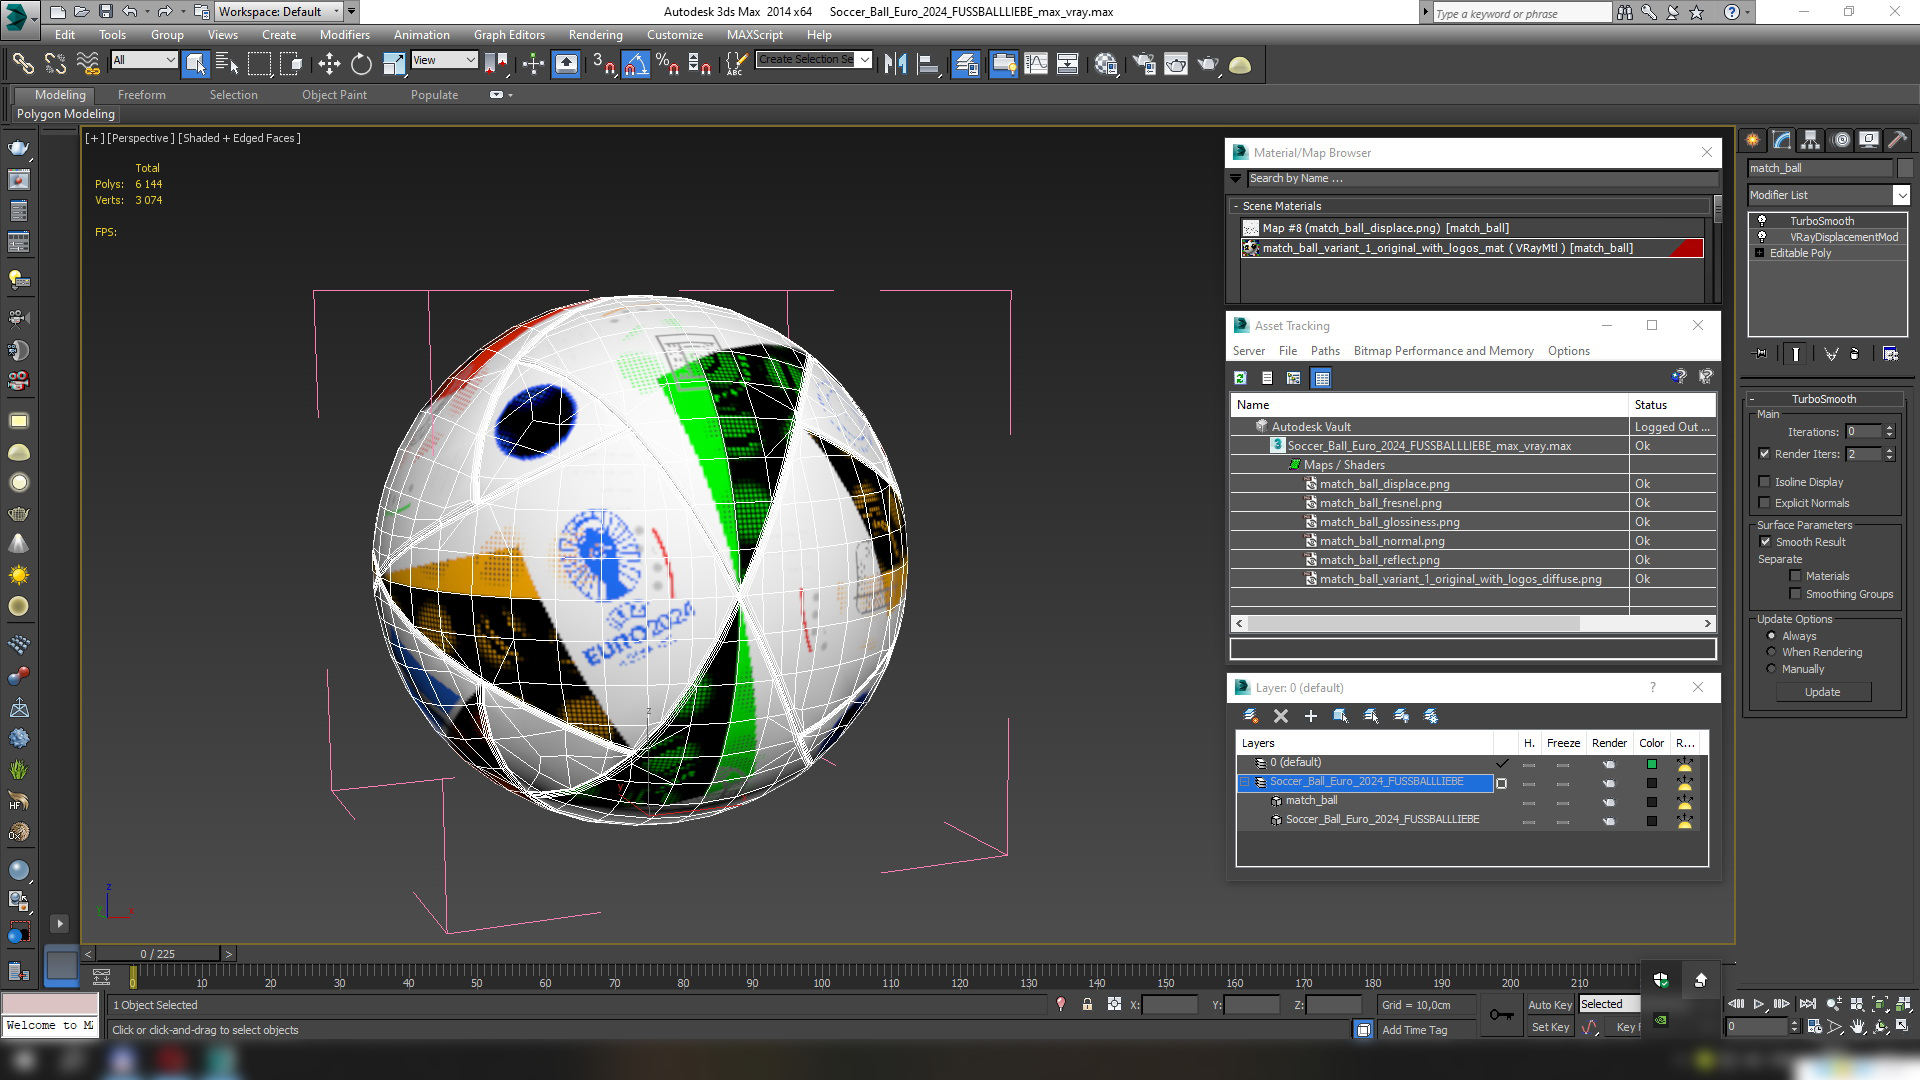Select the Select and Move tool
1920x1080 pixels.
(329, 64)
